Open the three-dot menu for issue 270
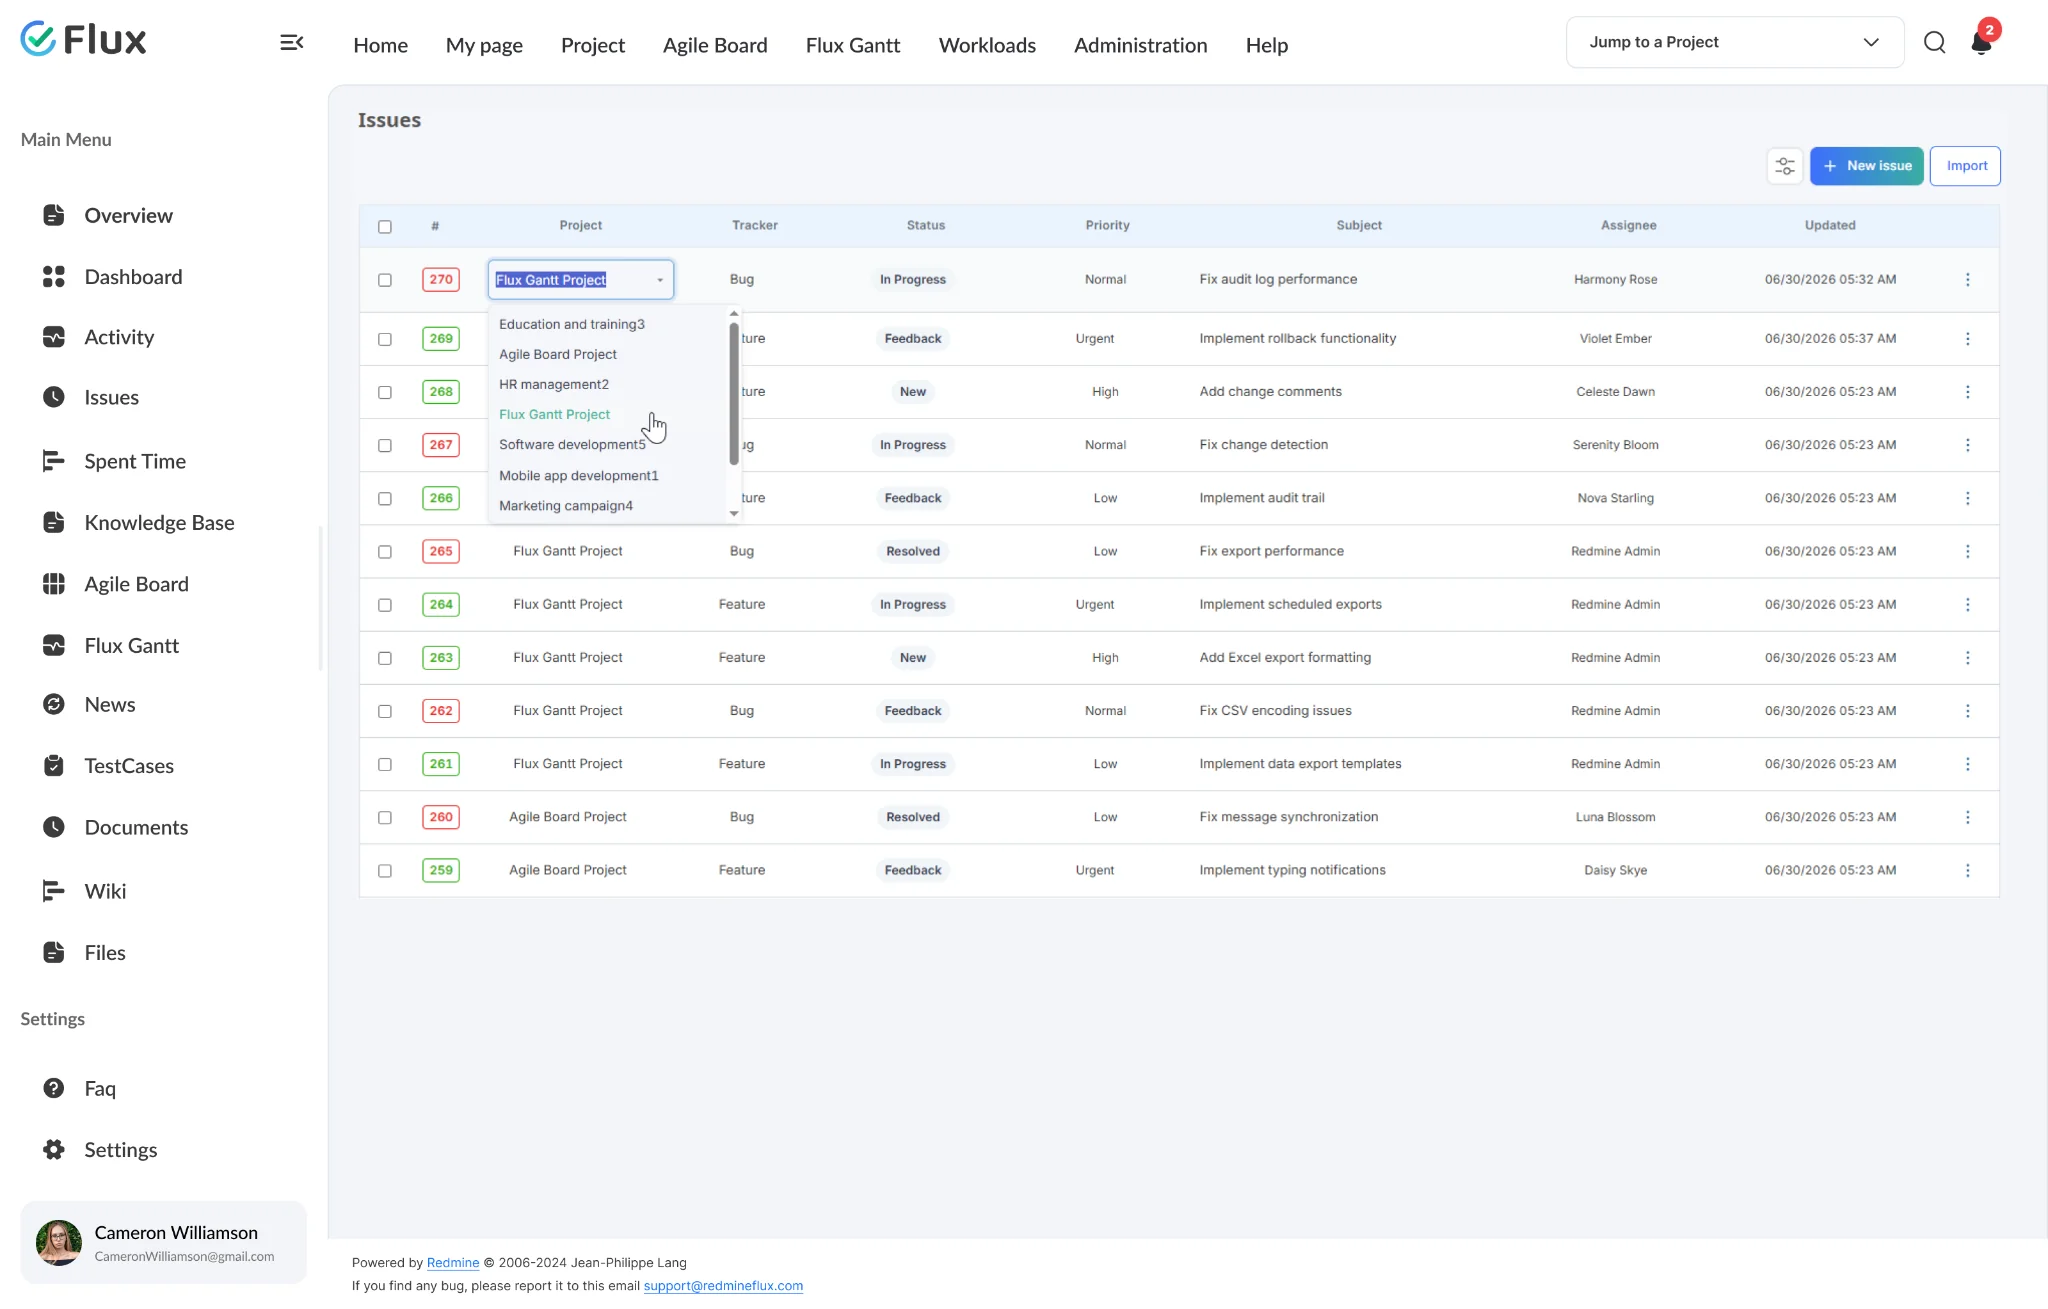 (x=1967, y=280)
